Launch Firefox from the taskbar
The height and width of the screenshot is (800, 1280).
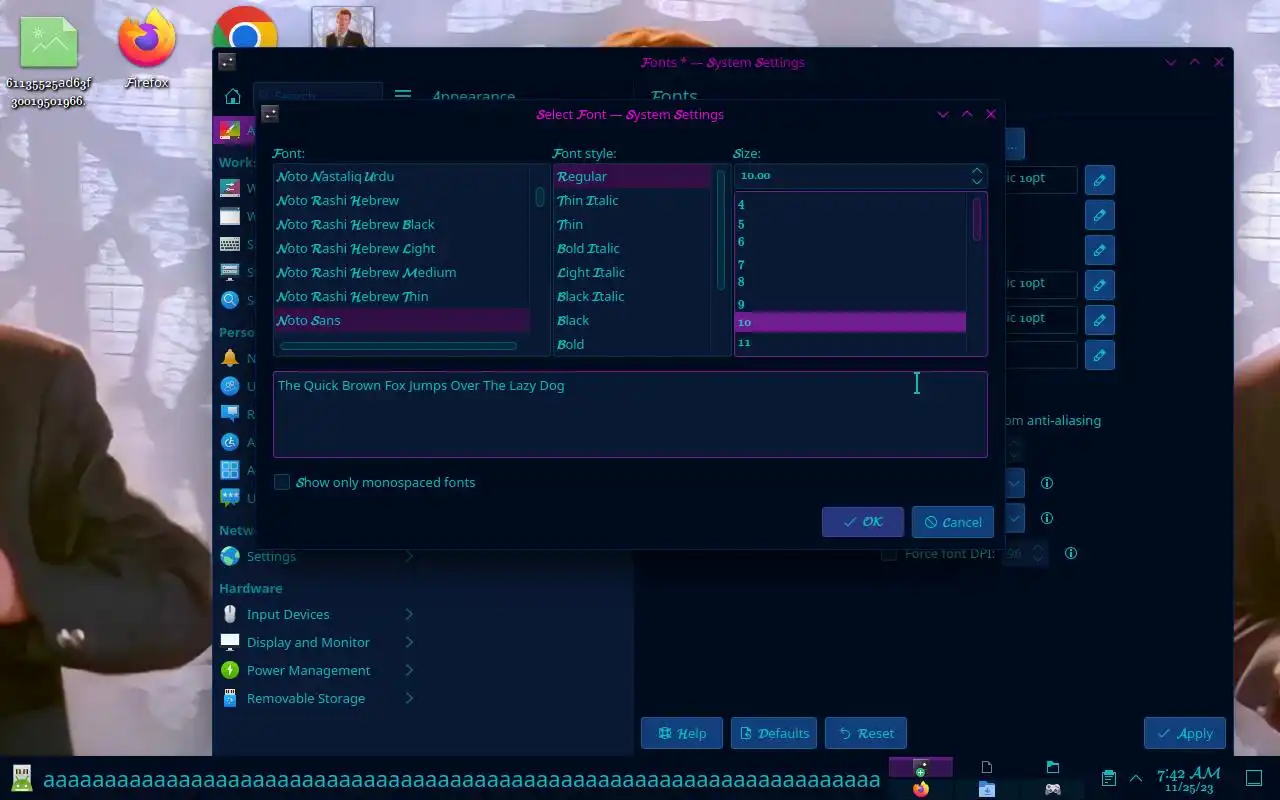[x=921, y=789]
